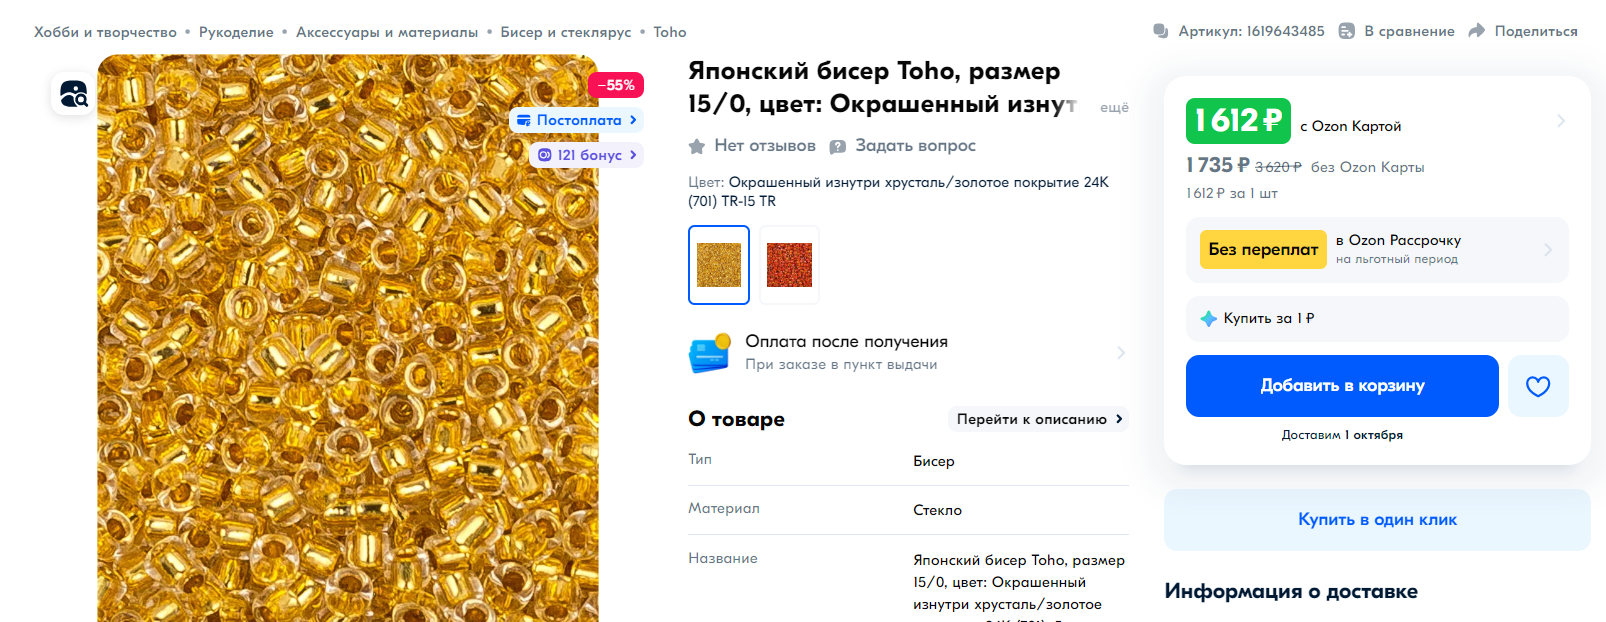This screenshot has height=622, width=1606.
Task: Click the question bubble icon Задать вопрос
Action: pyautogui.click(x=838, y=146)
